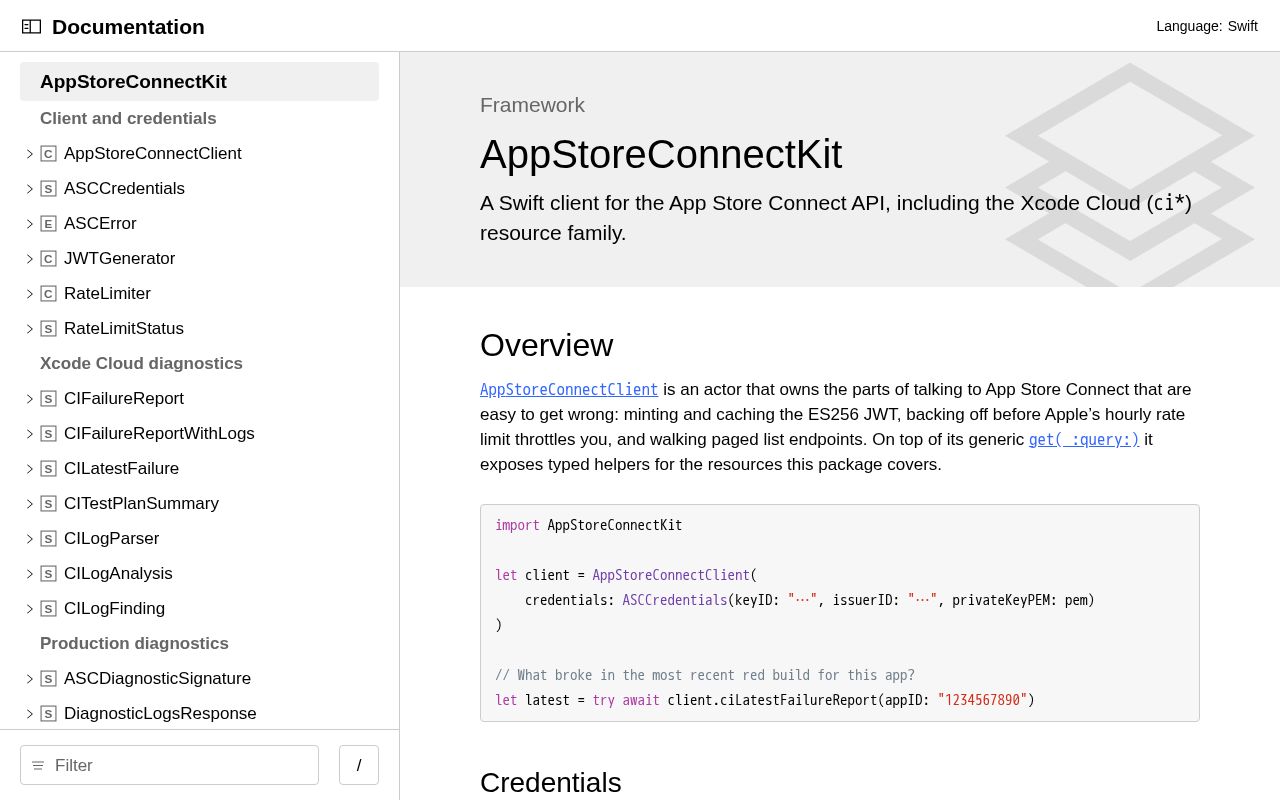Expand the ASCCredentials tree node
Viewport: 1280px width, 800px height.
pos(30,189)
